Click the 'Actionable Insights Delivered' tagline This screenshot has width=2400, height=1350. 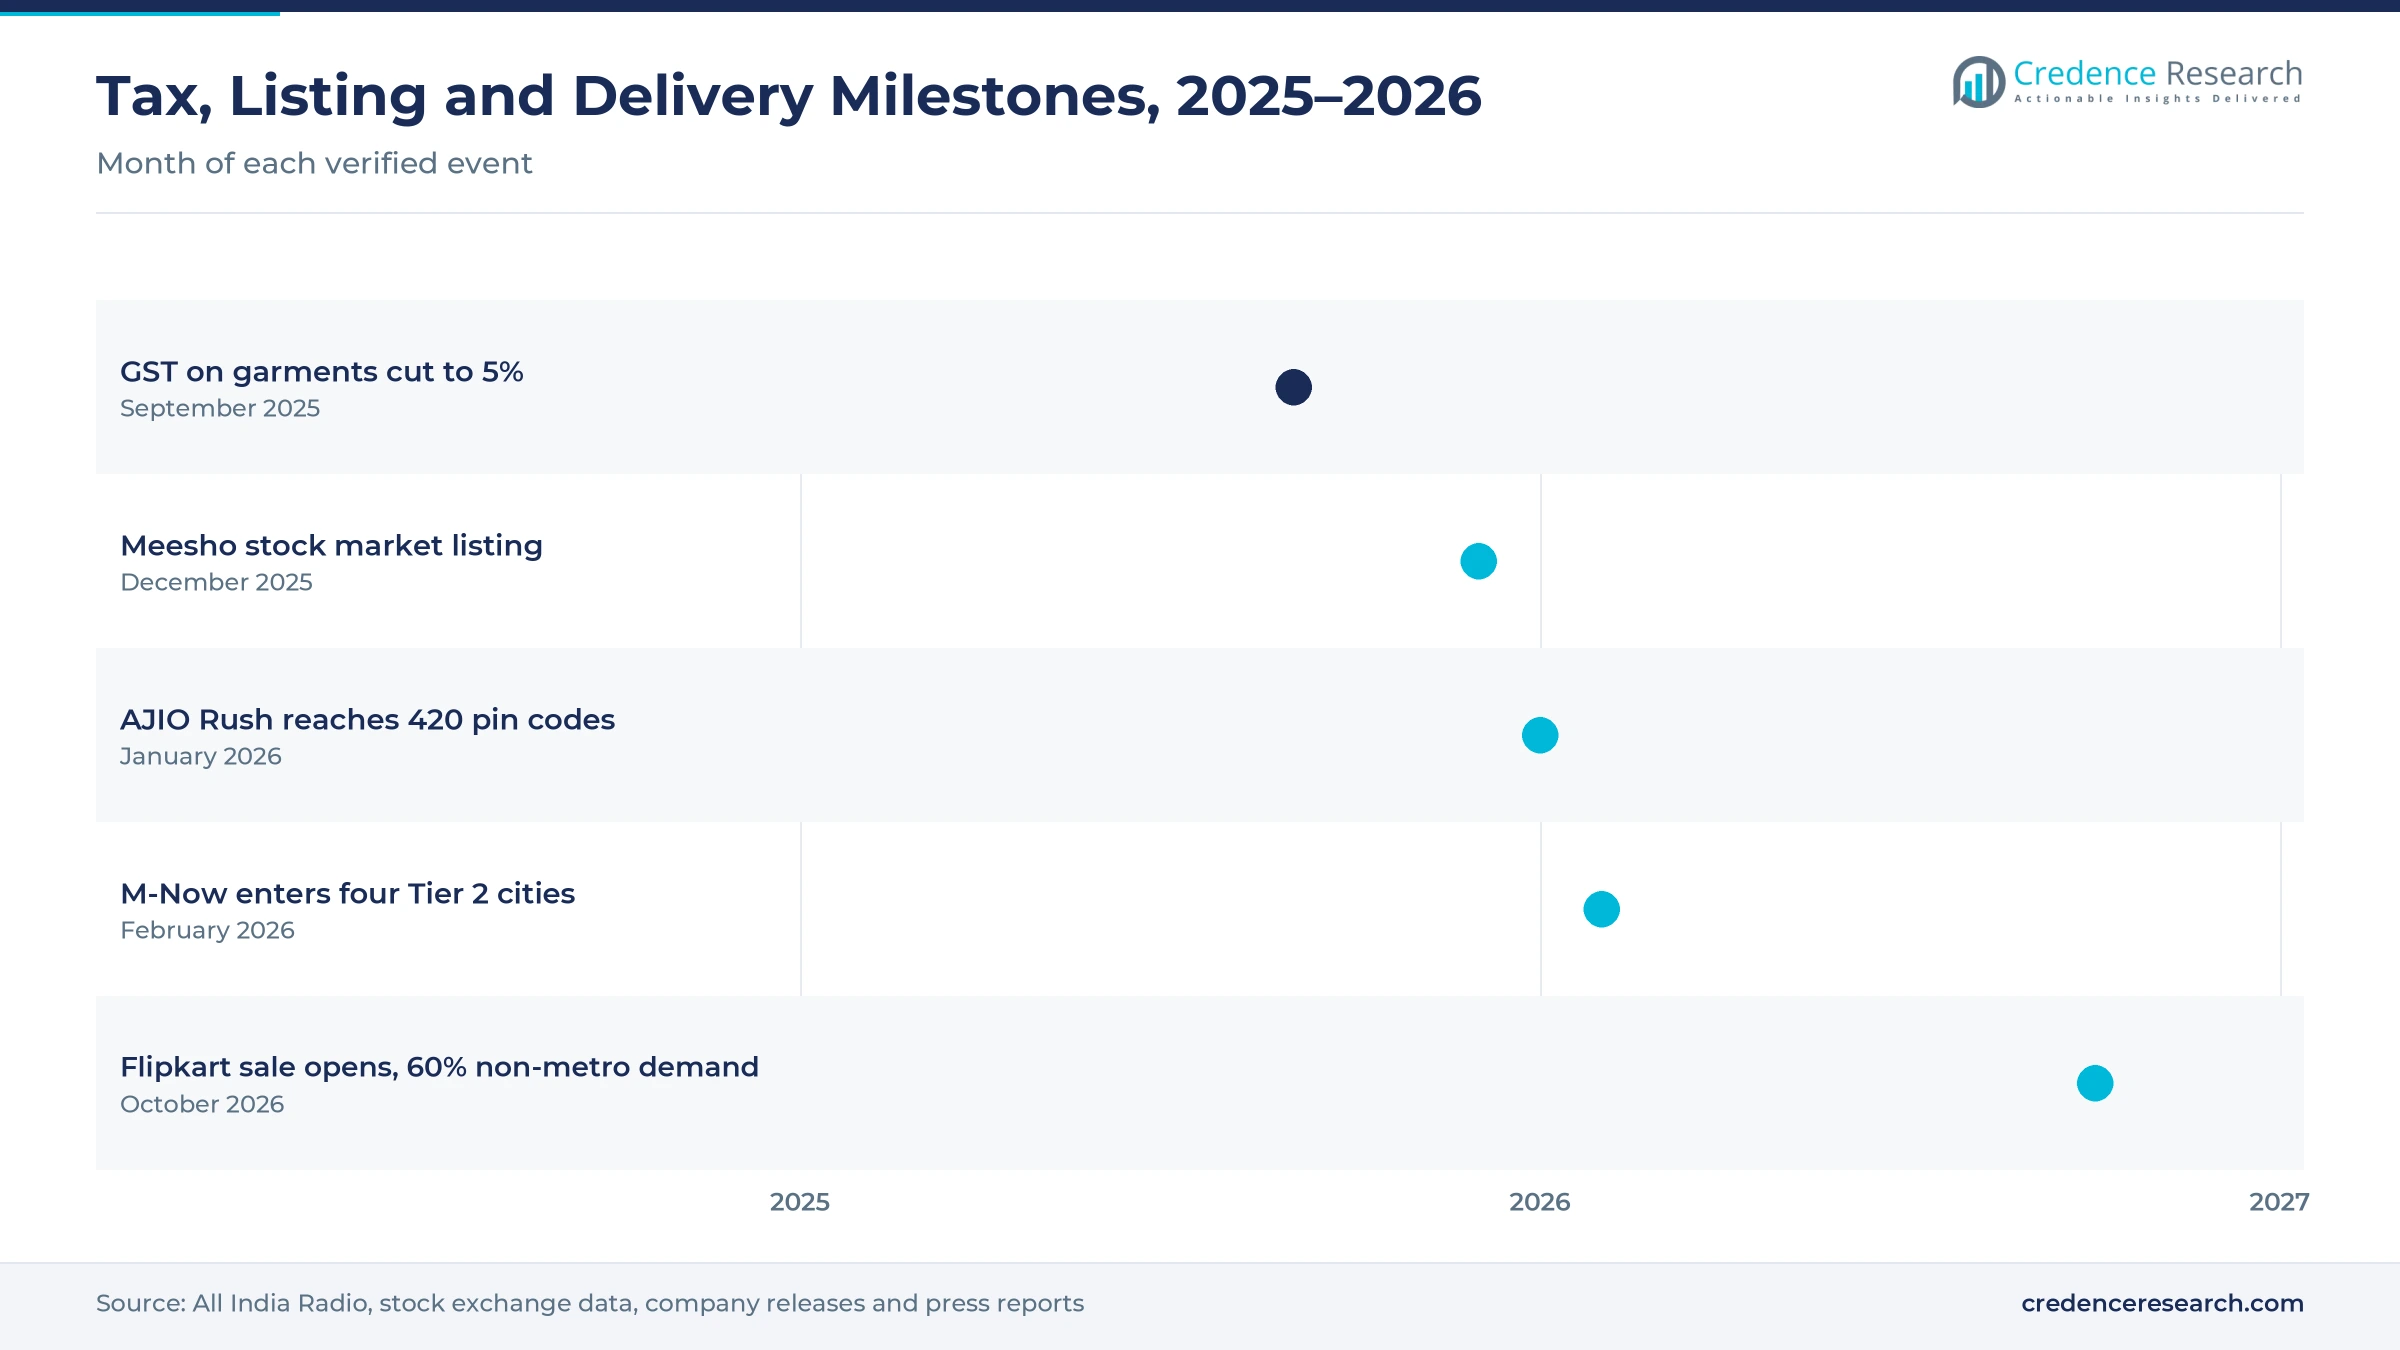coord(2158,99)
